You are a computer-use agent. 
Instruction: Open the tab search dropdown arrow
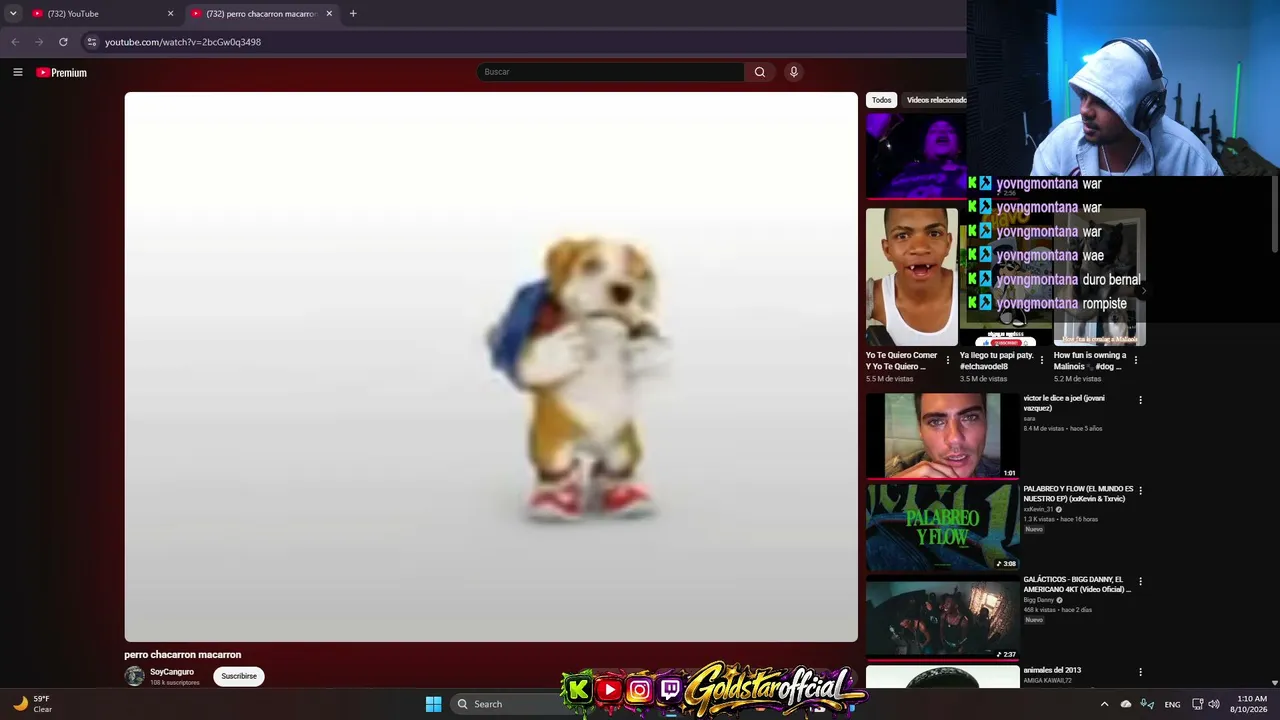pyautogui.click(x=13, y=14)
